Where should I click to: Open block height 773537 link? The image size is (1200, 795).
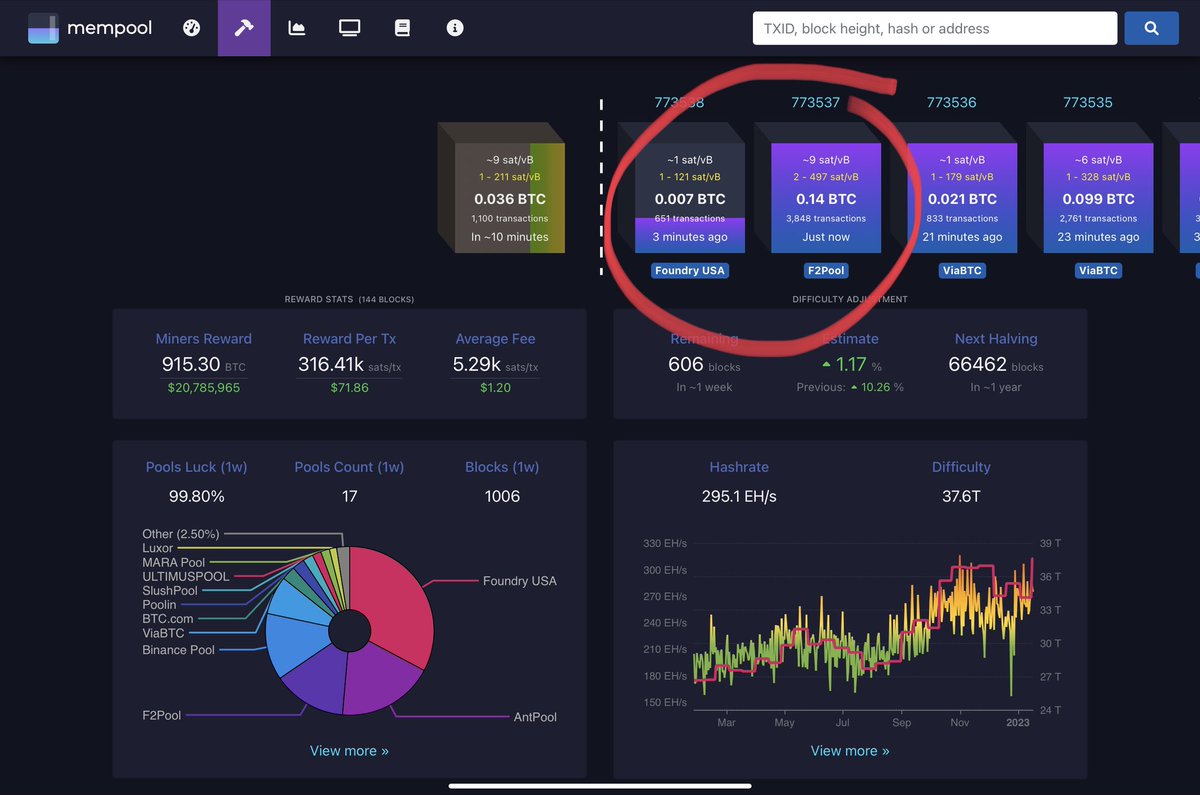[815, 102]
